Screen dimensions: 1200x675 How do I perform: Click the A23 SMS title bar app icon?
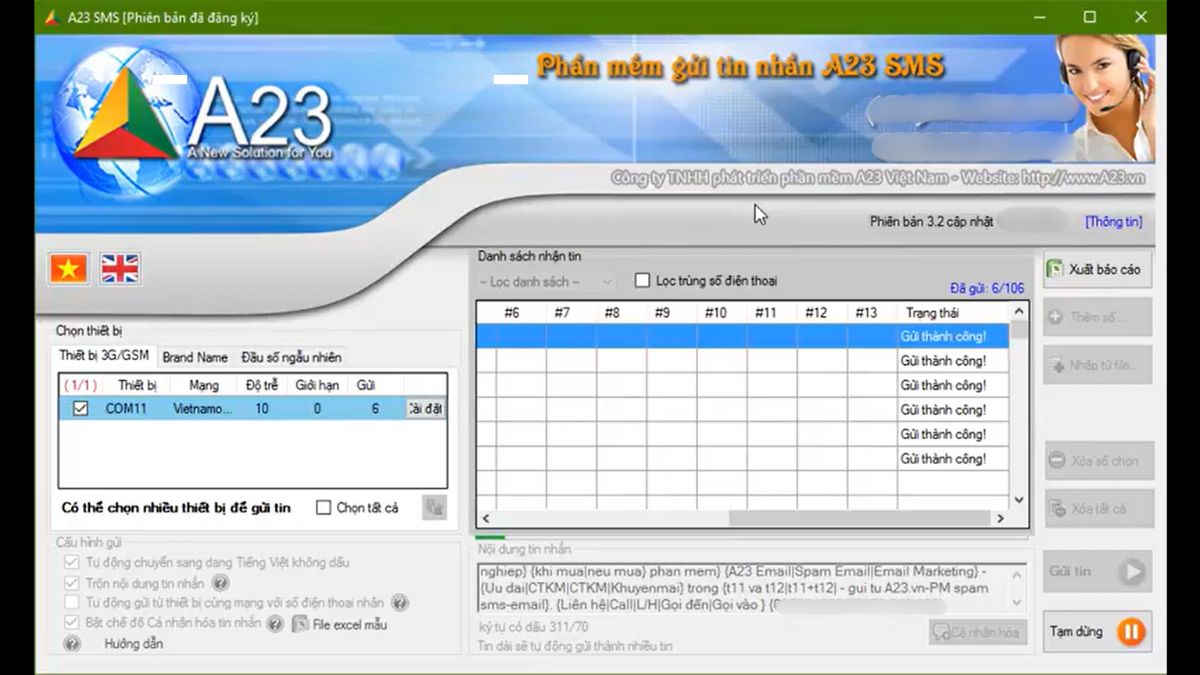pos(52,17)
